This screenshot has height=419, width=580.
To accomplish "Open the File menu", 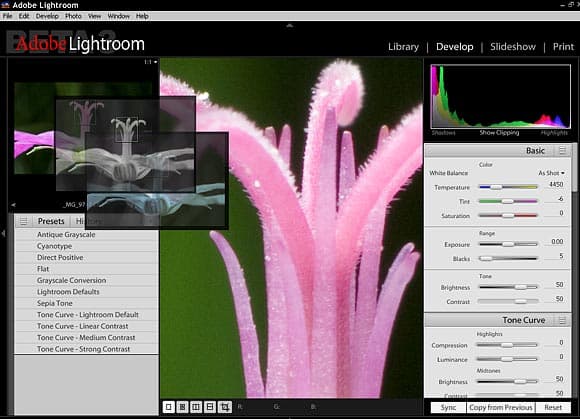I will coord(7,16).
